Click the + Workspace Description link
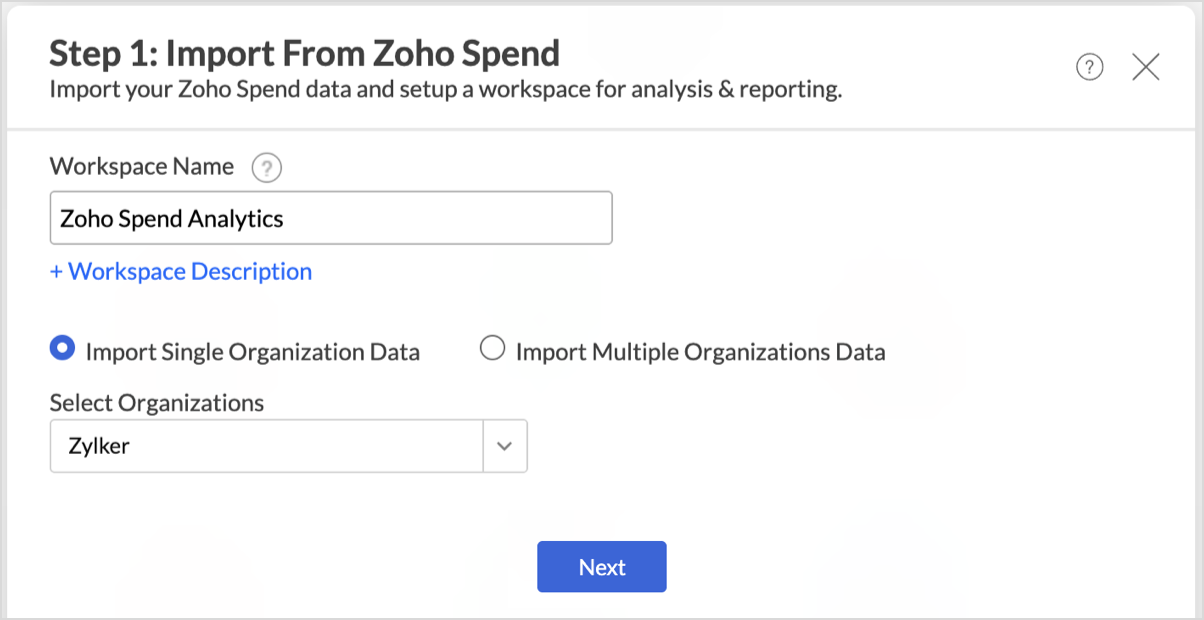Viewport: 1204px width, 620px height. click(x=181, y=271)
